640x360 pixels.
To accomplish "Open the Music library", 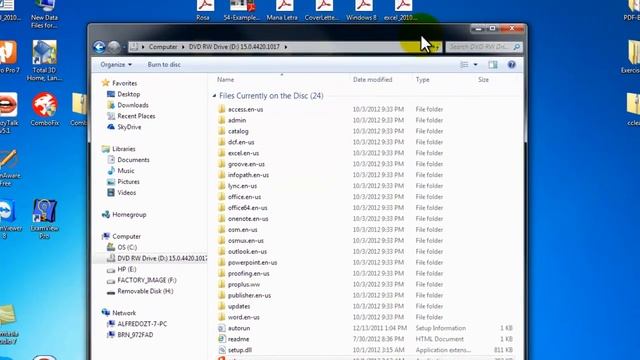I will [x=126, y=171].
